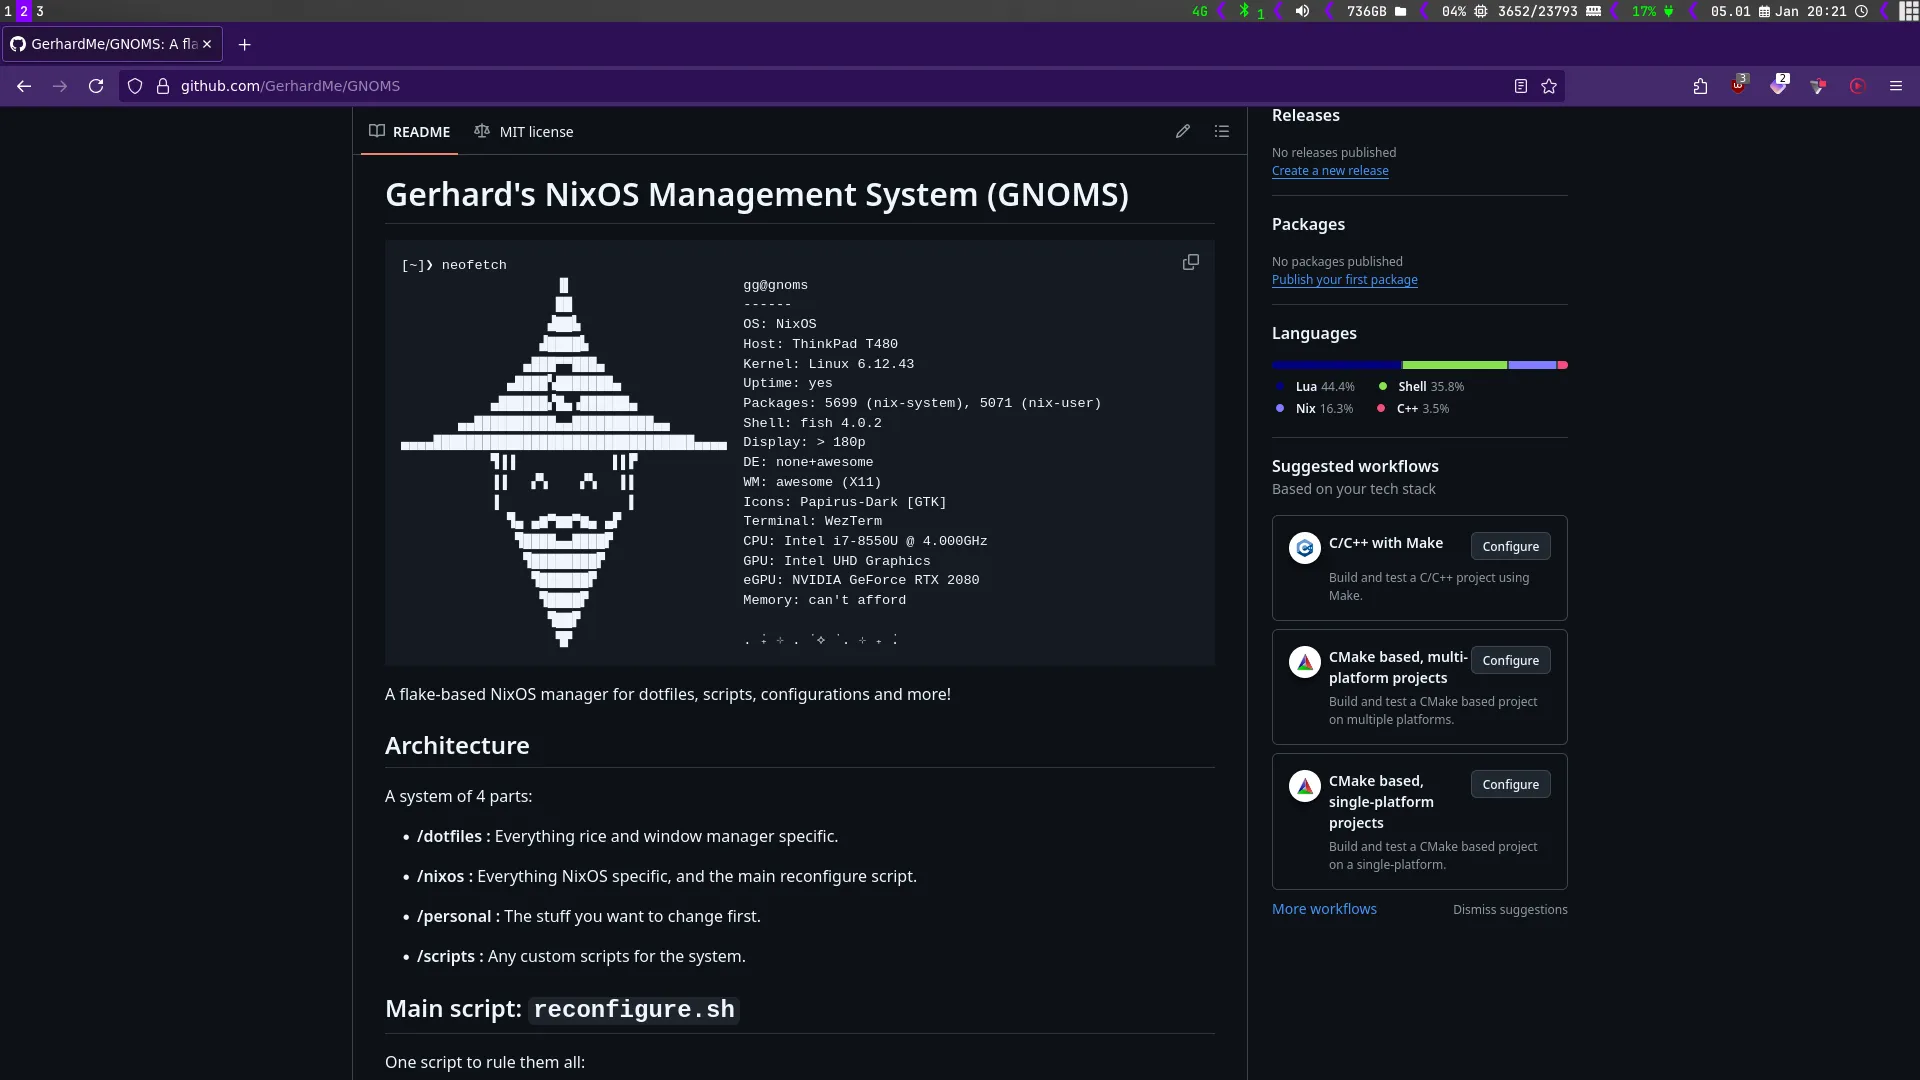Click the Packages sidebar heading
This screenshot has width=1920, height=1080.
[x=1308, y=225]
